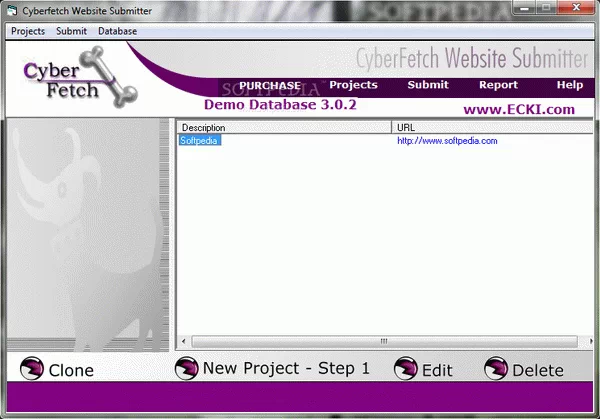Minimize the Cyberfetch window
The width and height of the screenshot is (600, 419).
[524, 7]
